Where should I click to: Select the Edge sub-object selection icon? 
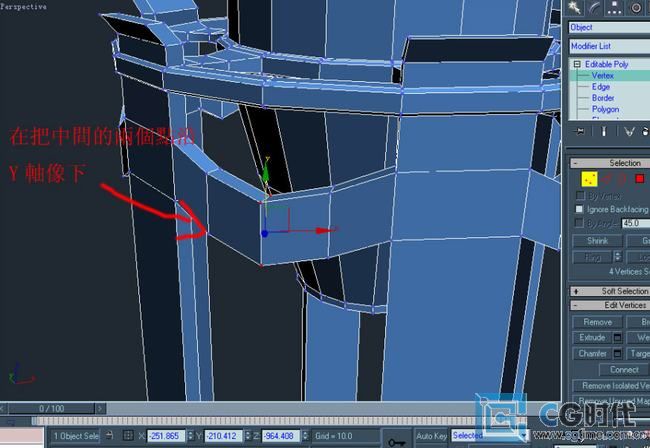pyautogui.click(x=606, y=179)
